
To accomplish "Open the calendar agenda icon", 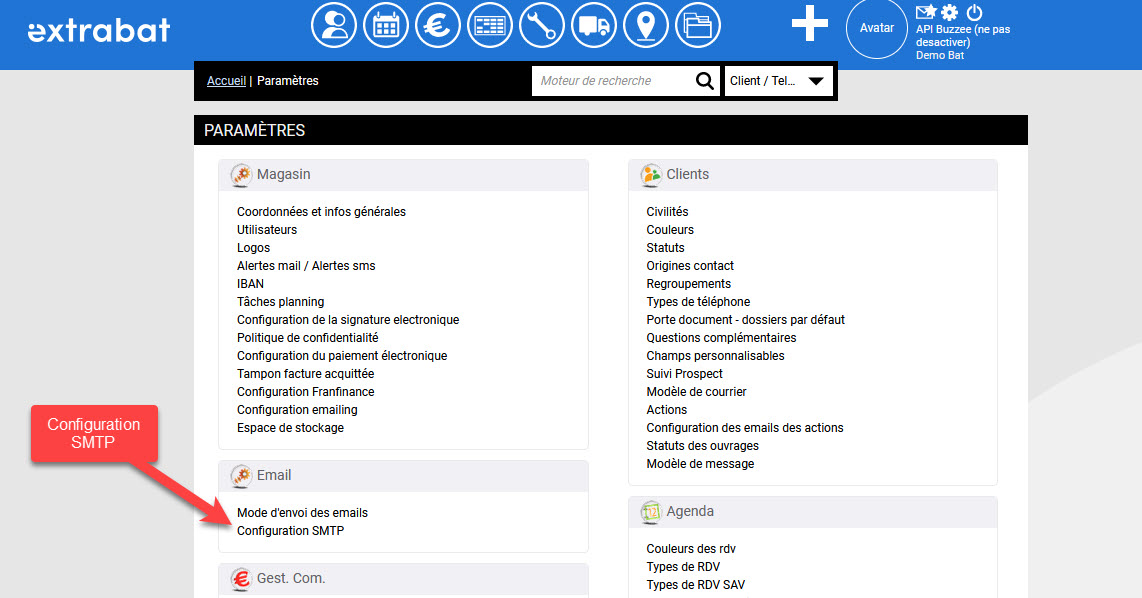I will [x=386, y=26].
